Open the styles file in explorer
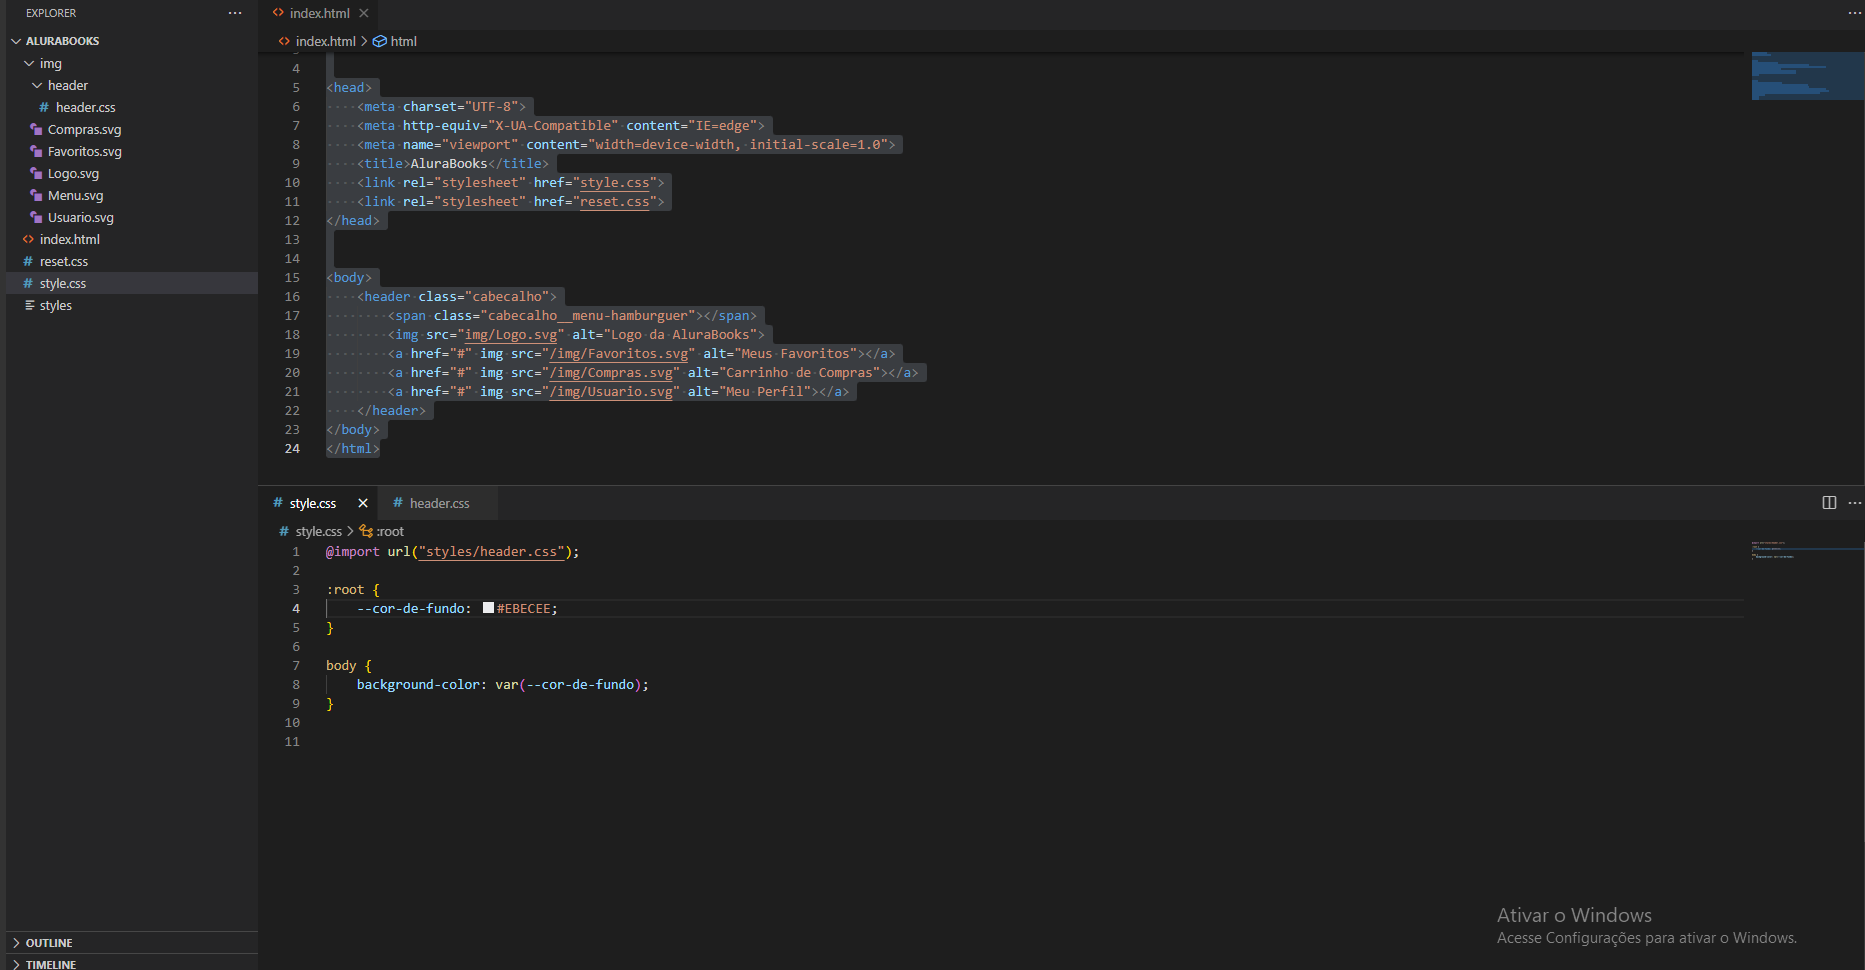The height and width of the screenshot is (970, 1865). point(55,305)
